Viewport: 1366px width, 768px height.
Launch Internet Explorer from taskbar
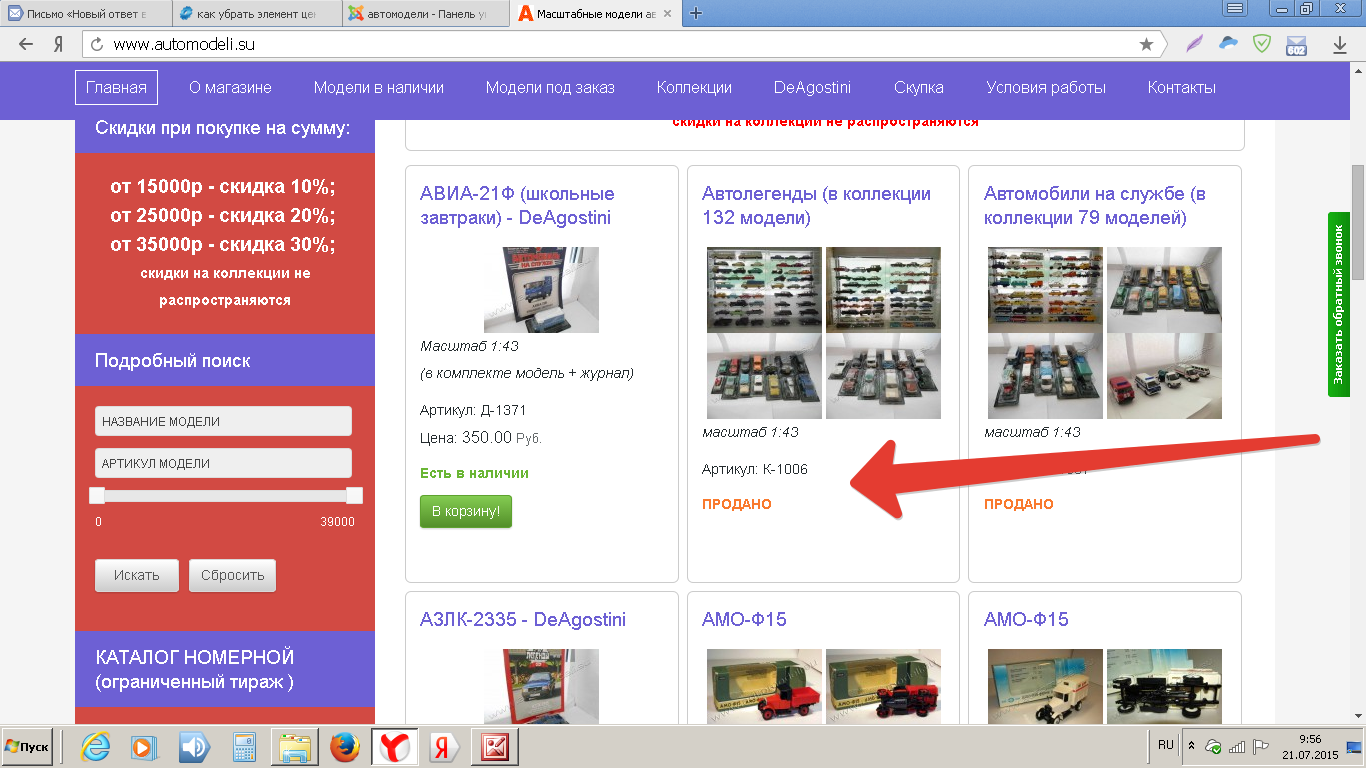click(x=96, y=747)
